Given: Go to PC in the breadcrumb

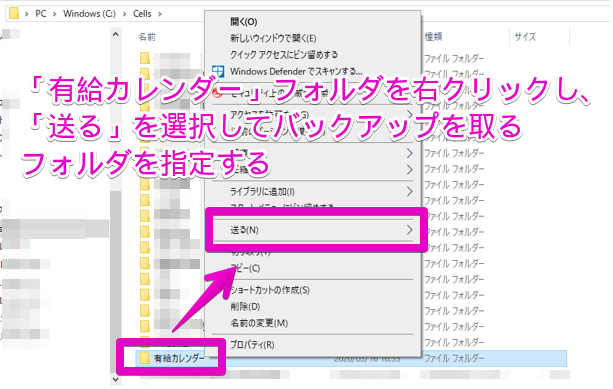Looking at the screenshot, I should tap(41, 14).
